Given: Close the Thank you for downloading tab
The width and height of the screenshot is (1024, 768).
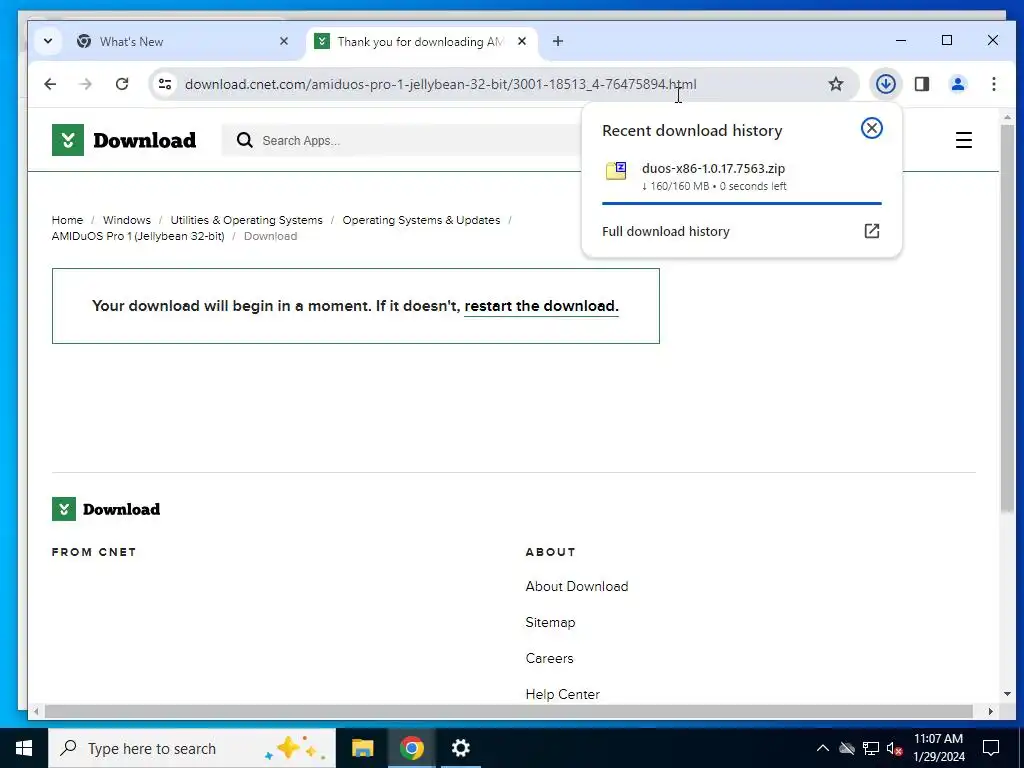Looking at the screenshot, I should pyautogui.click(x=522, y=41).
